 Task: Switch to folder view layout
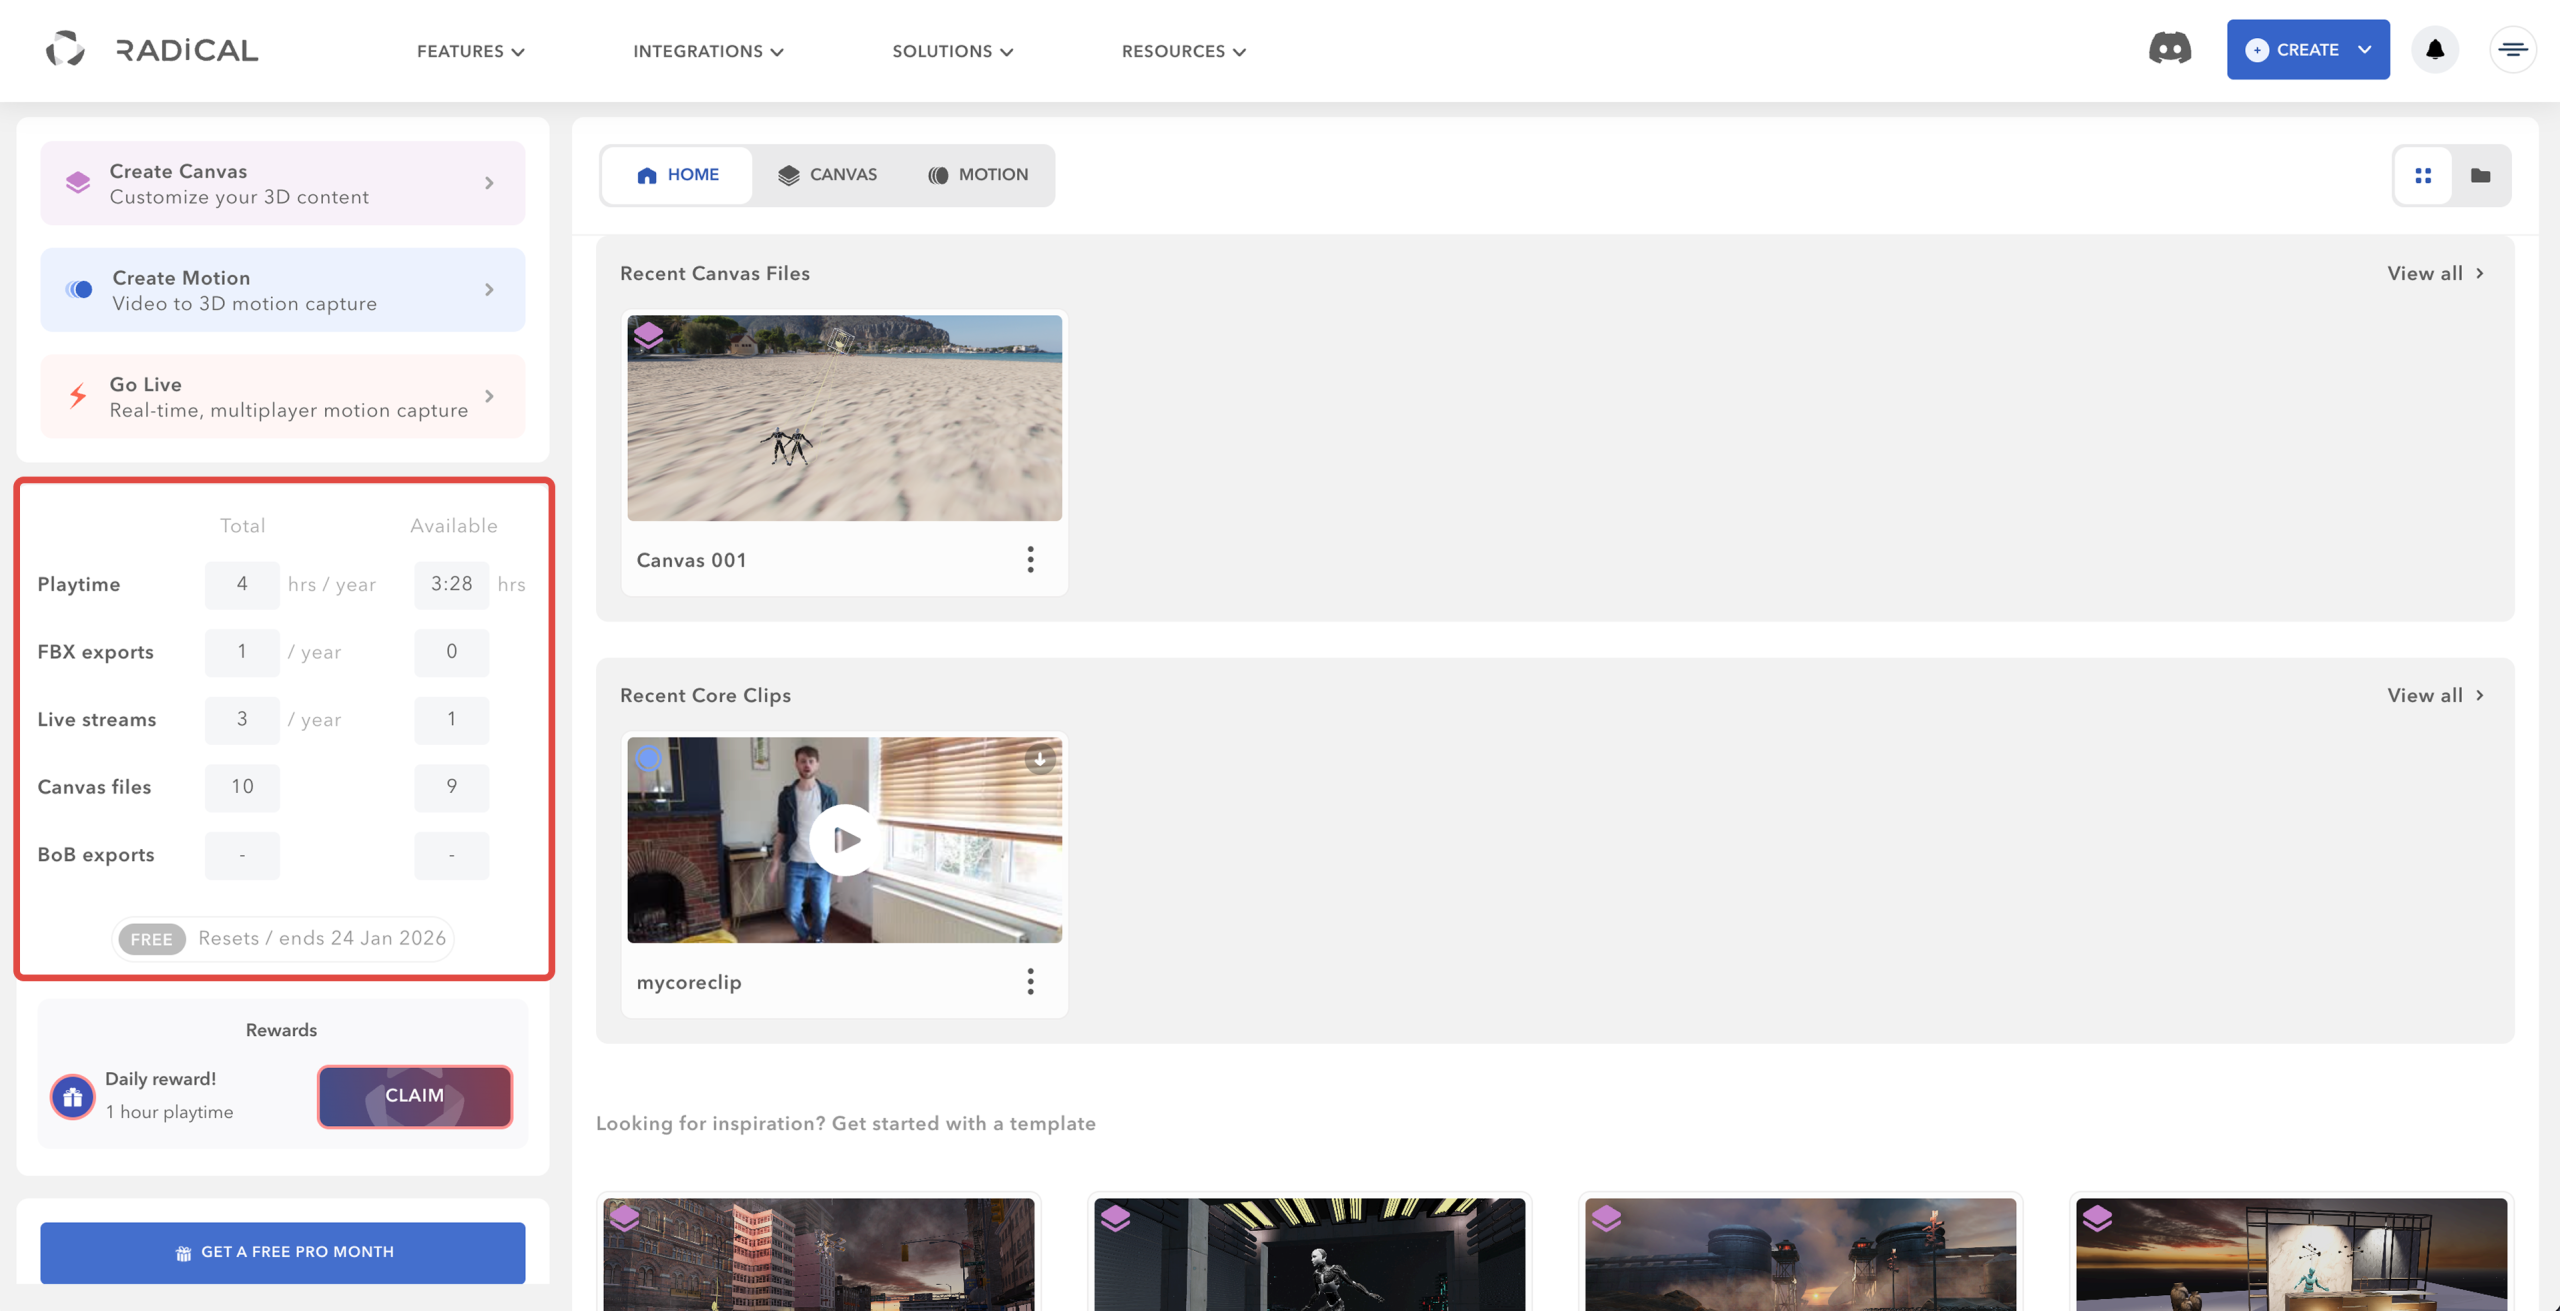2481,175
